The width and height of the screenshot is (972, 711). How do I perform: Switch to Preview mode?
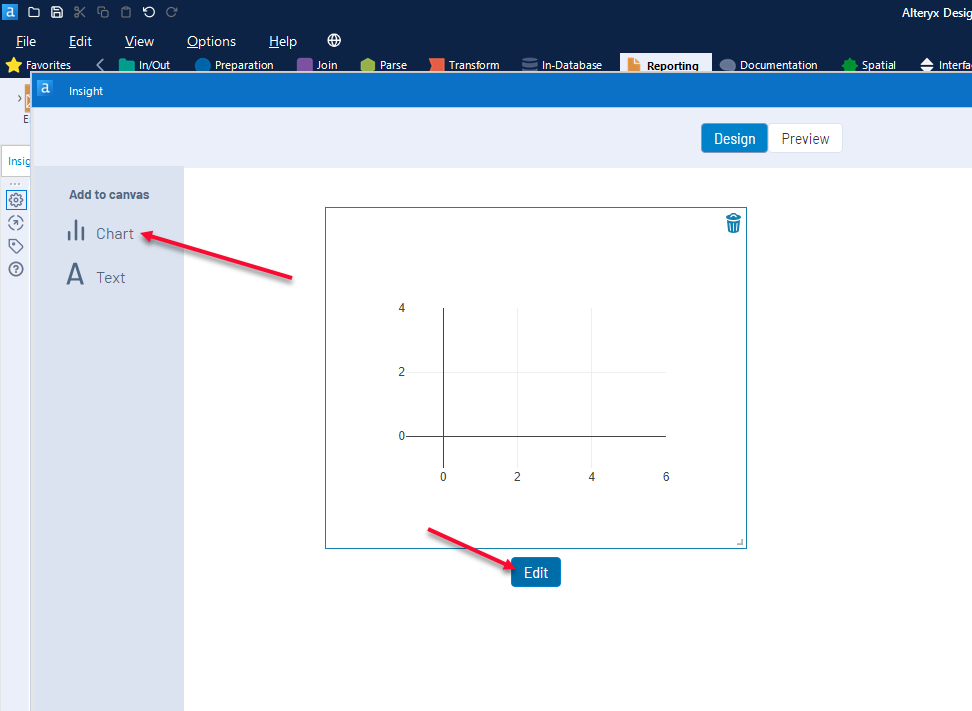(x=805, y=138)
